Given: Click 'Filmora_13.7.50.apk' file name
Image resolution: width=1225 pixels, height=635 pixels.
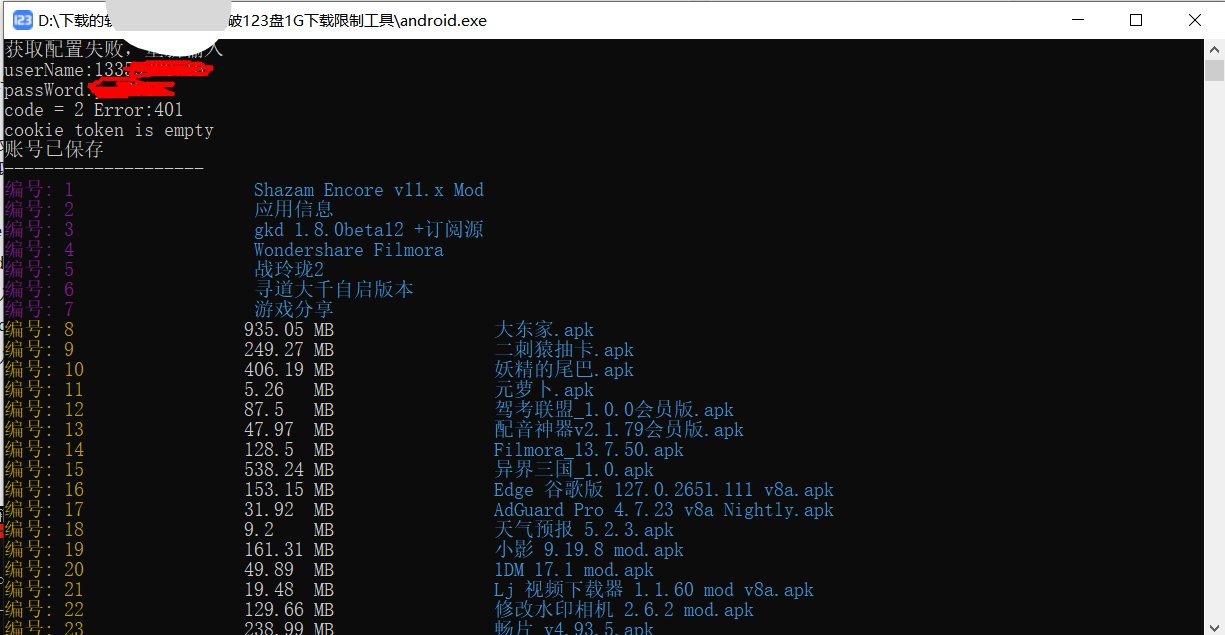Looking at the screenshot, I should [x=589, y=450].
